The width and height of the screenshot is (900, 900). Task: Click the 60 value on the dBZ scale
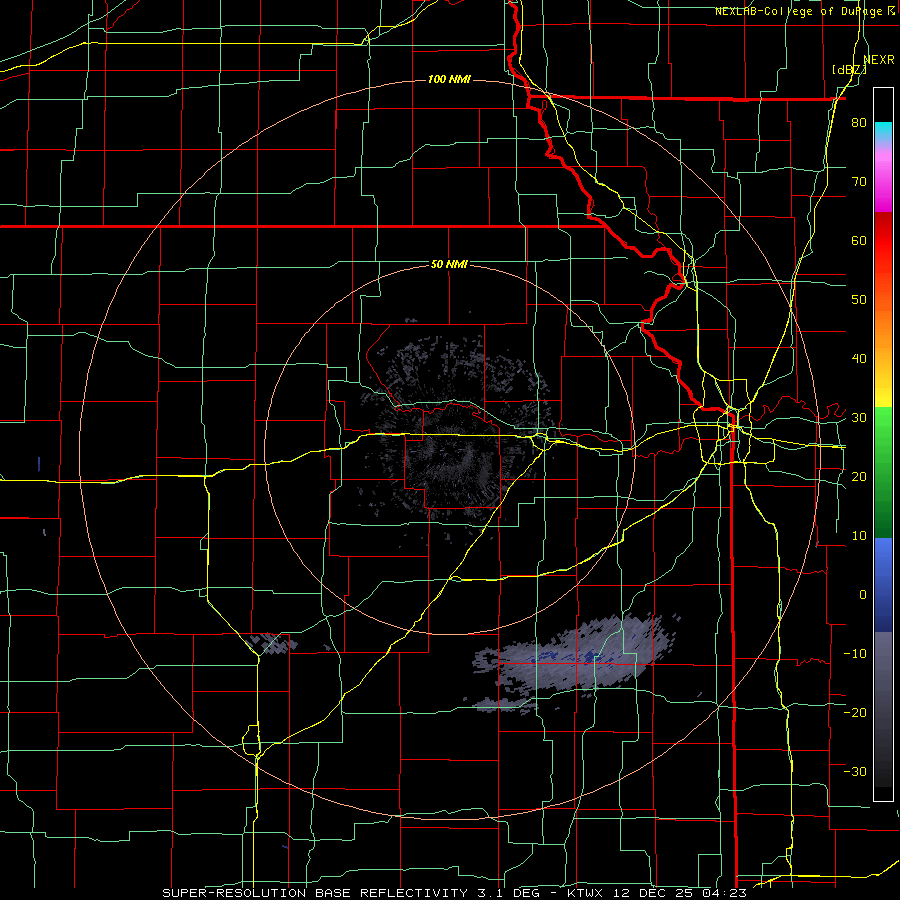[859, 240]
